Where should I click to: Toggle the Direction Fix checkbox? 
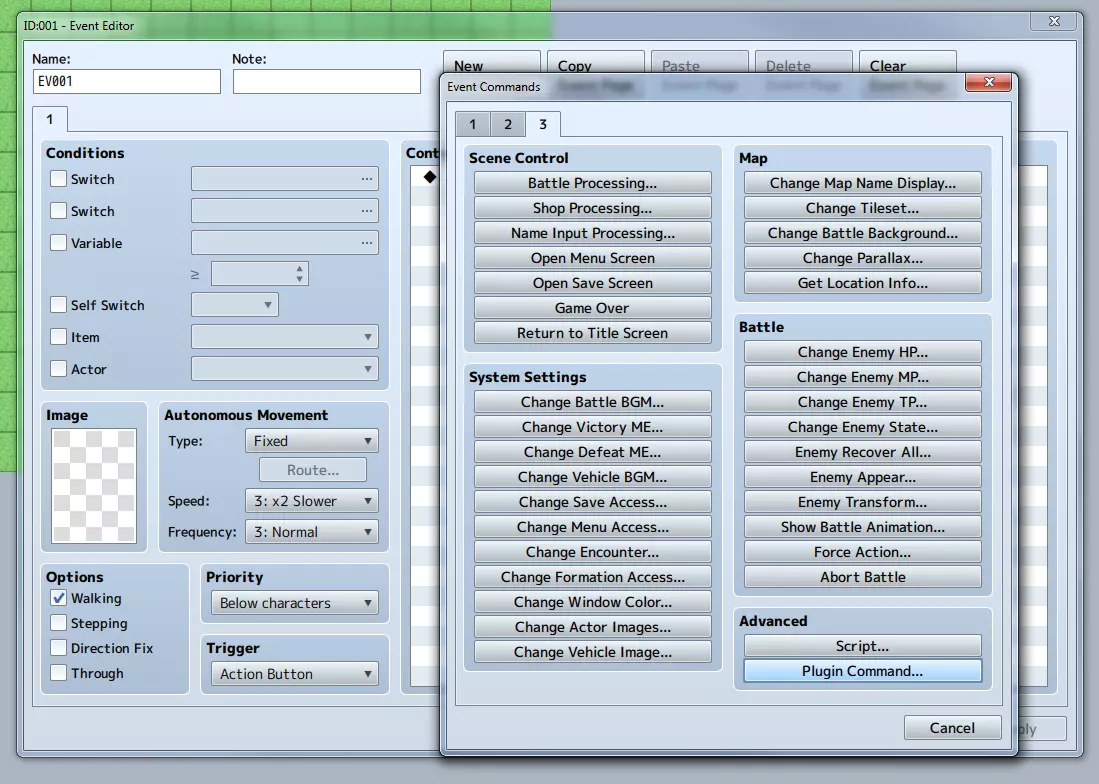click(x=59, y=648)
